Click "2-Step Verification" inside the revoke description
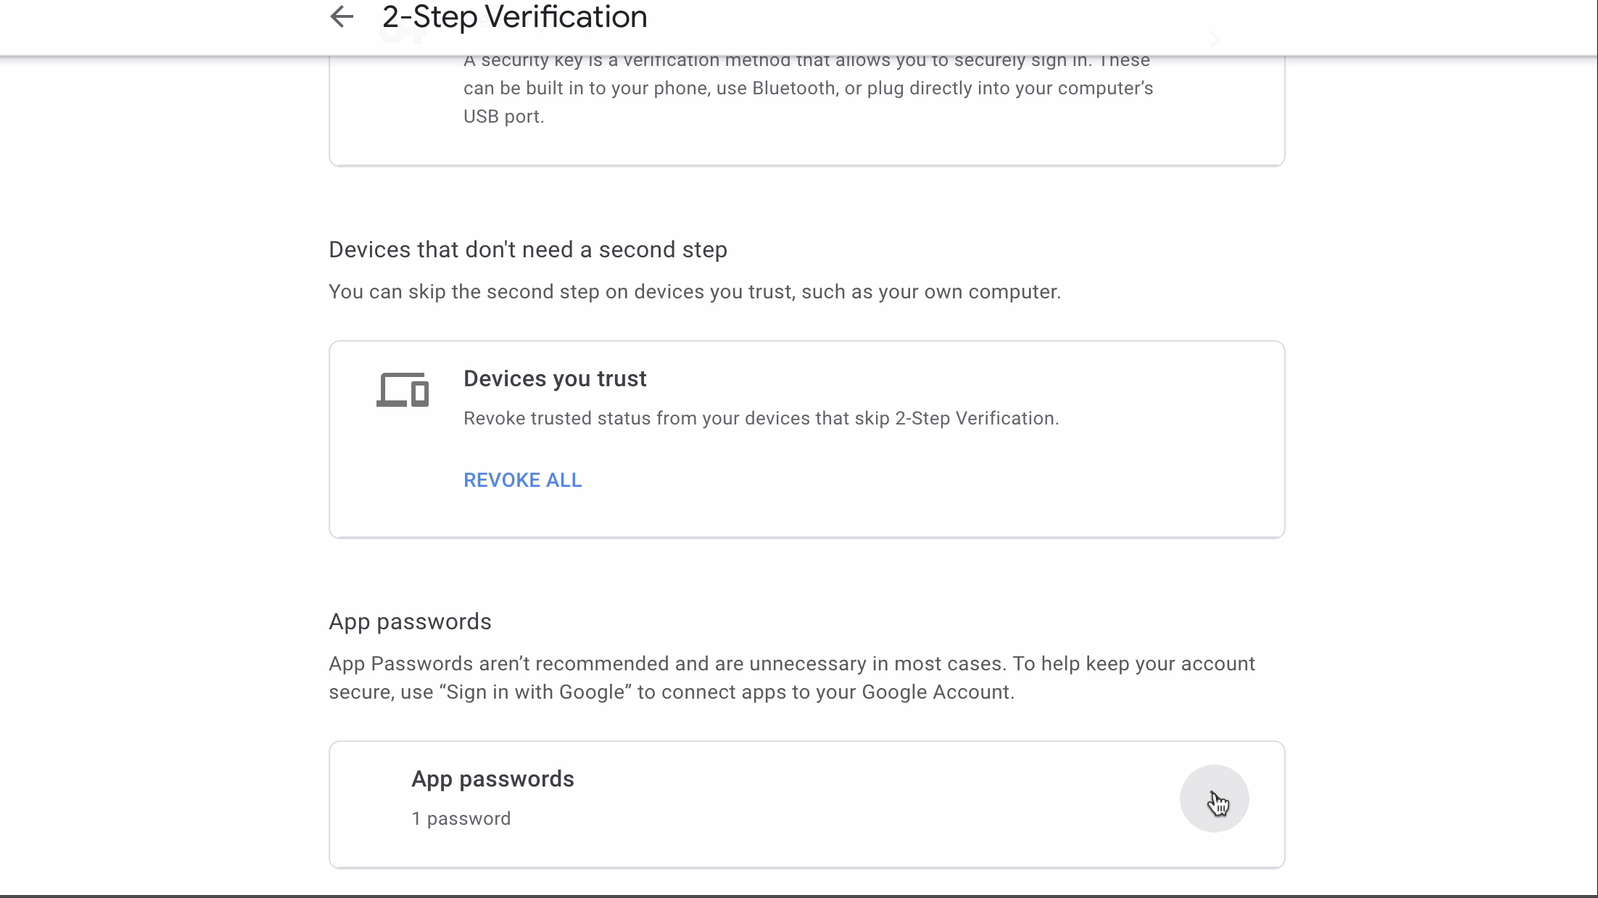Image resolution: width=1598 pixels, height=898 pixels. click(976, 419)
